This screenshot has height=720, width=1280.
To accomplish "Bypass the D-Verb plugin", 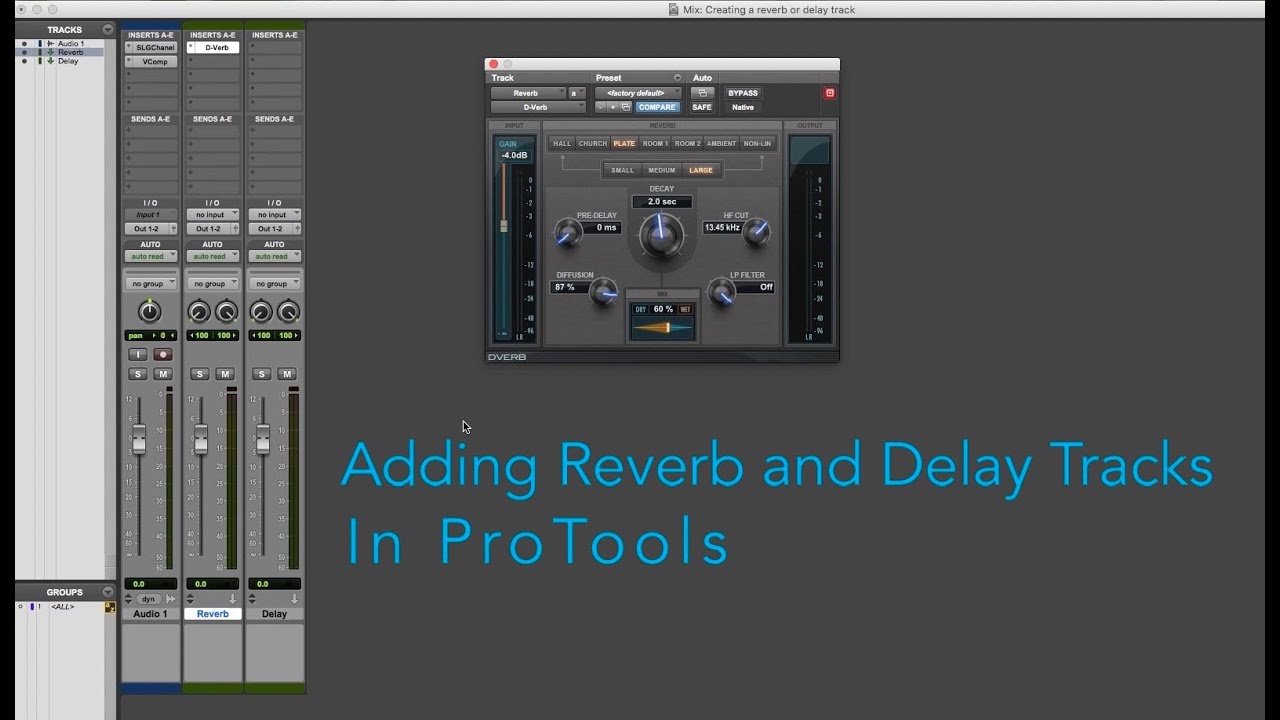I will tap(743, 93).
